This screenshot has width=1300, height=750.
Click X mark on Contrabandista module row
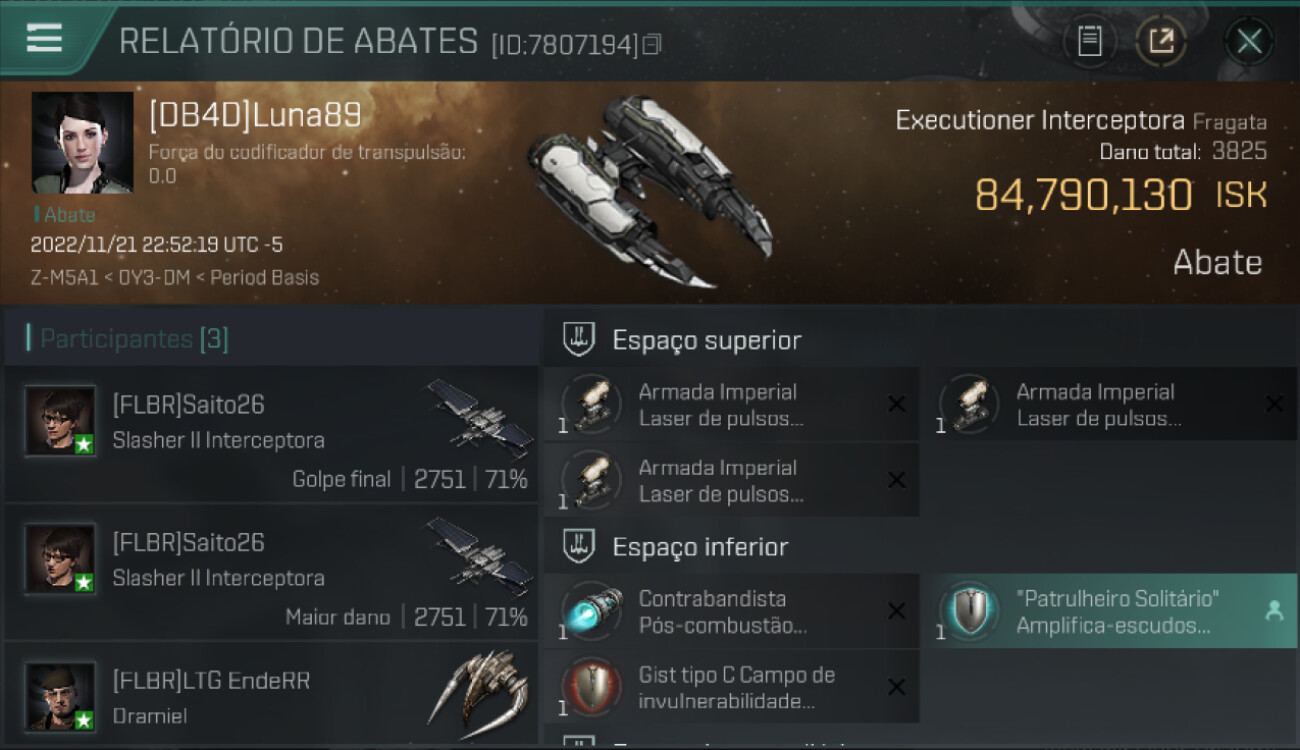(897, 611)
